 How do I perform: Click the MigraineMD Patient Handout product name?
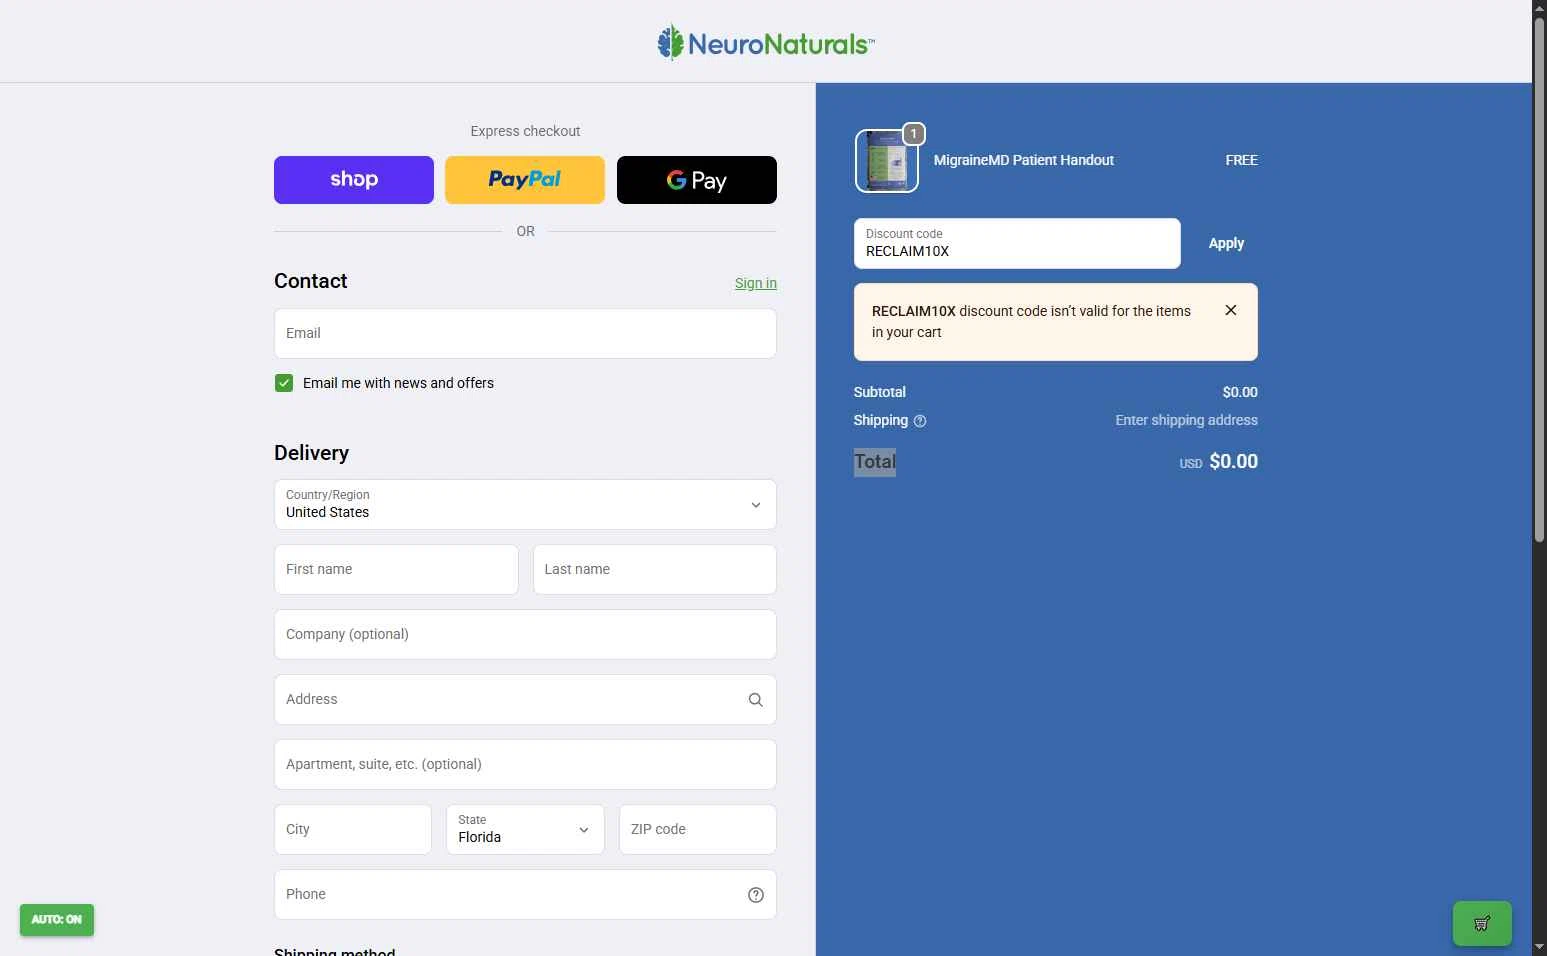click(x=1023, y=160)
